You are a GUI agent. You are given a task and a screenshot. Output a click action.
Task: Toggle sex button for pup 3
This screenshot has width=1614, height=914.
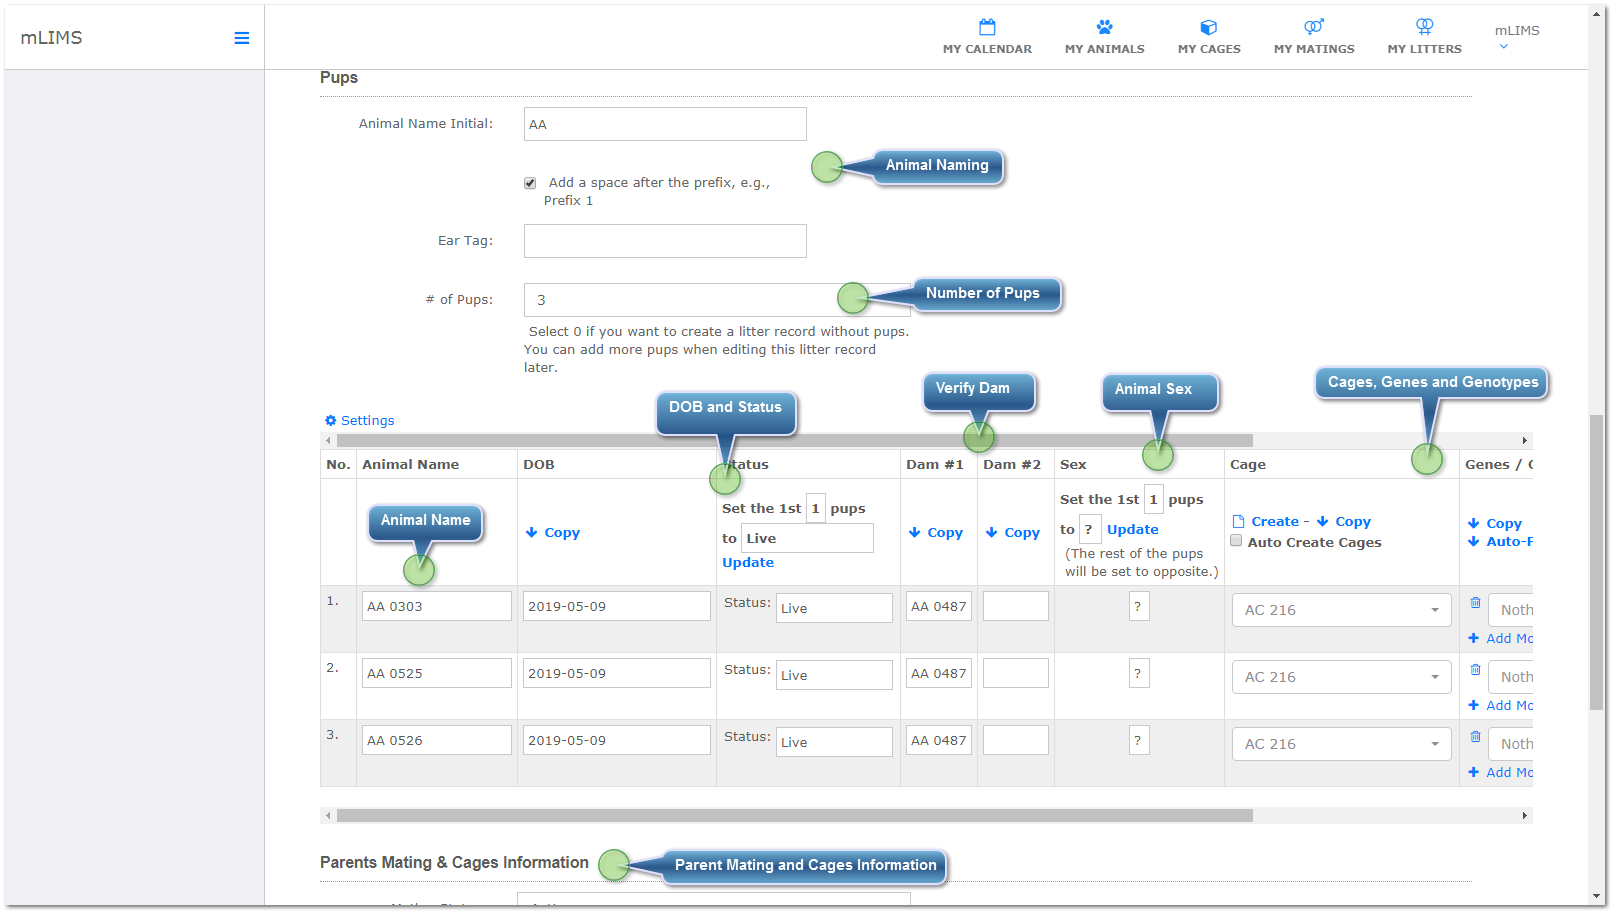click(x=1138, y=740)
